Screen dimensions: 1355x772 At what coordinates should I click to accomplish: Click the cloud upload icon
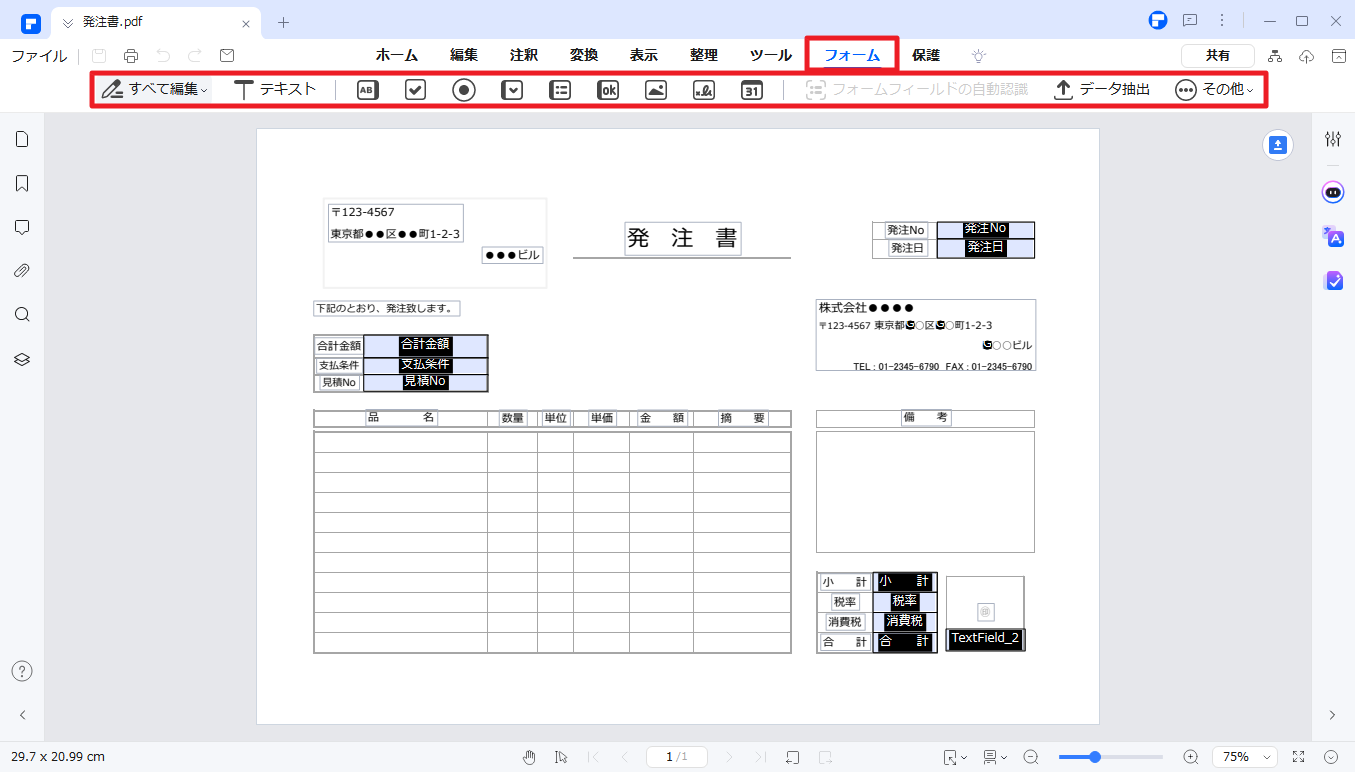(1307, 56)
